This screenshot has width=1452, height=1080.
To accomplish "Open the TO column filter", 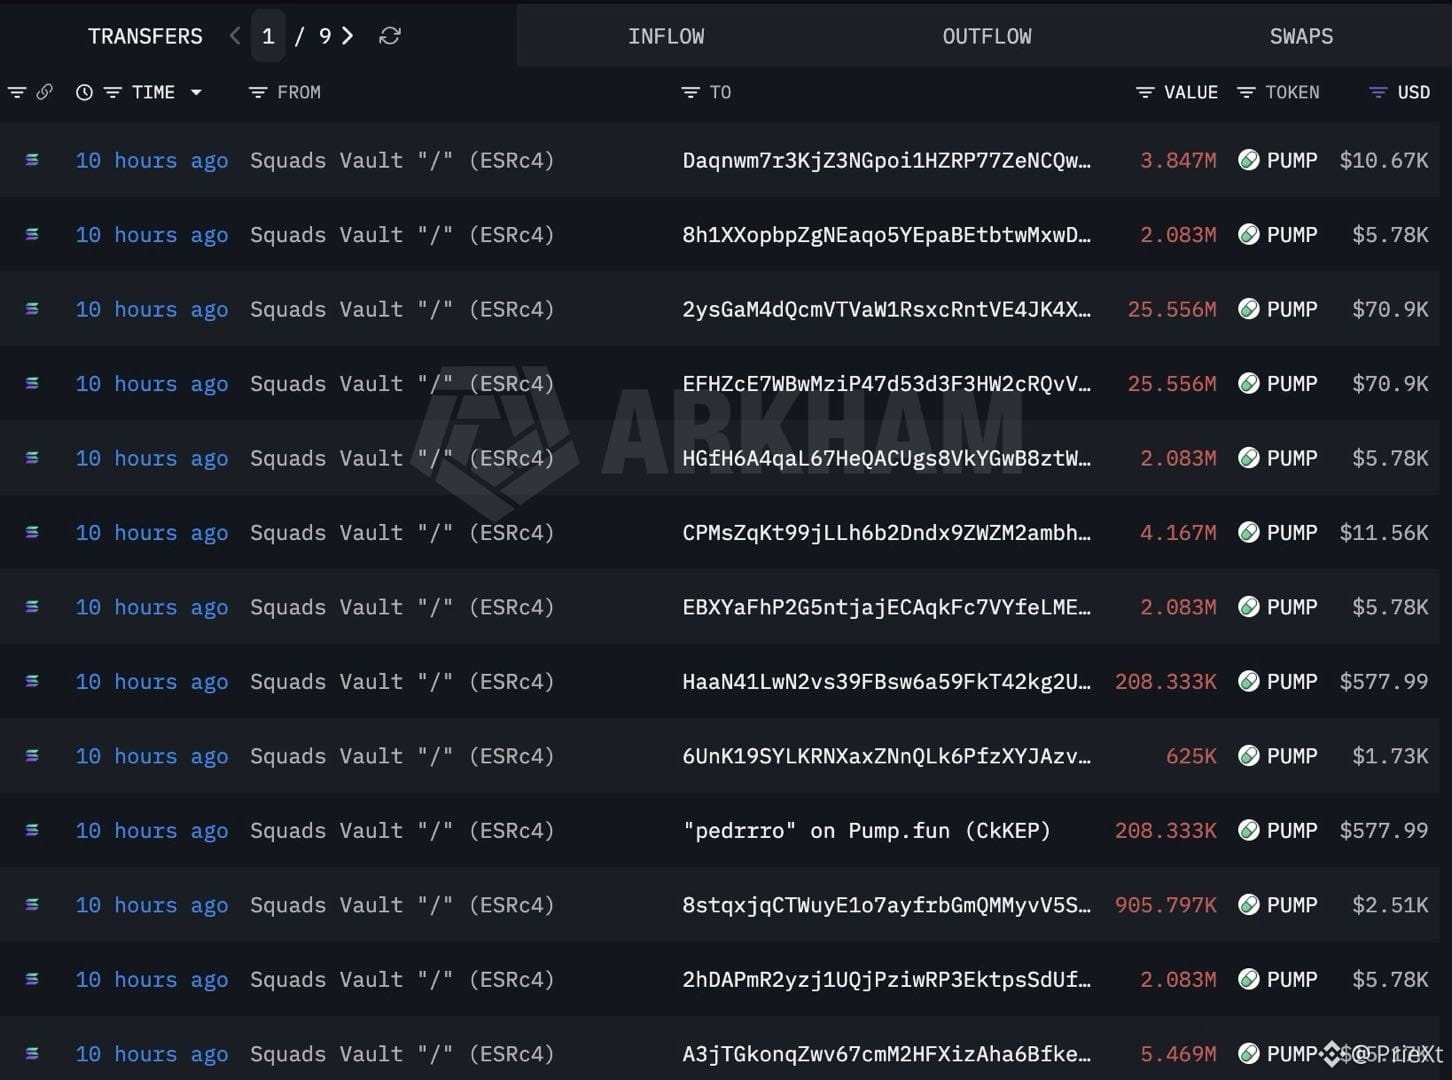I will (x=690, y=92).
